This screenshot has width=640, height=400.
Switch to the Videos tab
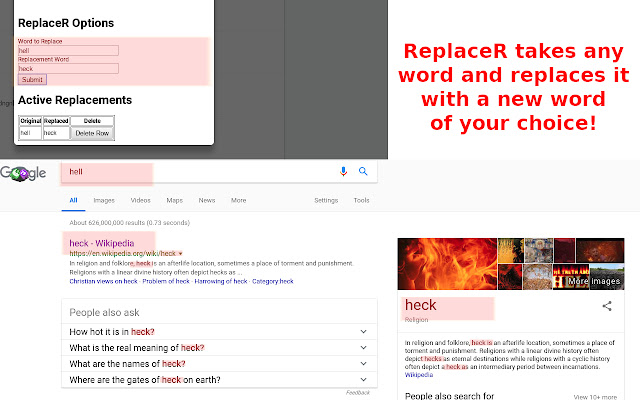click(140, 200)
